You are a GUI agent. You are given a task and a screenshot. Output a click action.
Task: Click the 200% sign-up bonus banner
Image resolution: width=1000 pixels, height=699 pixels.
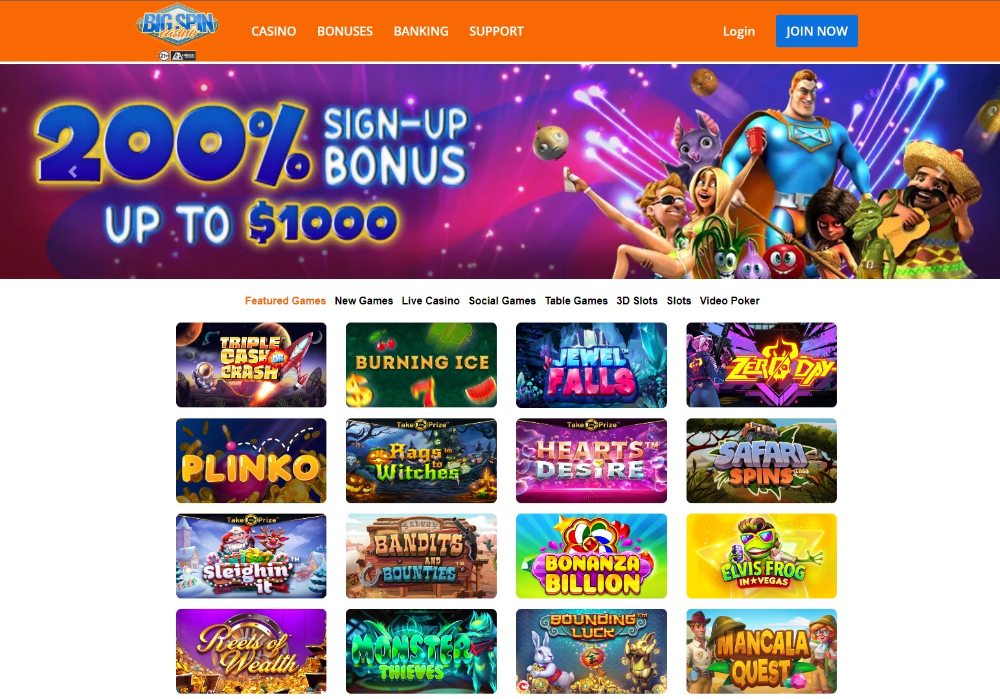coord(500,171)
